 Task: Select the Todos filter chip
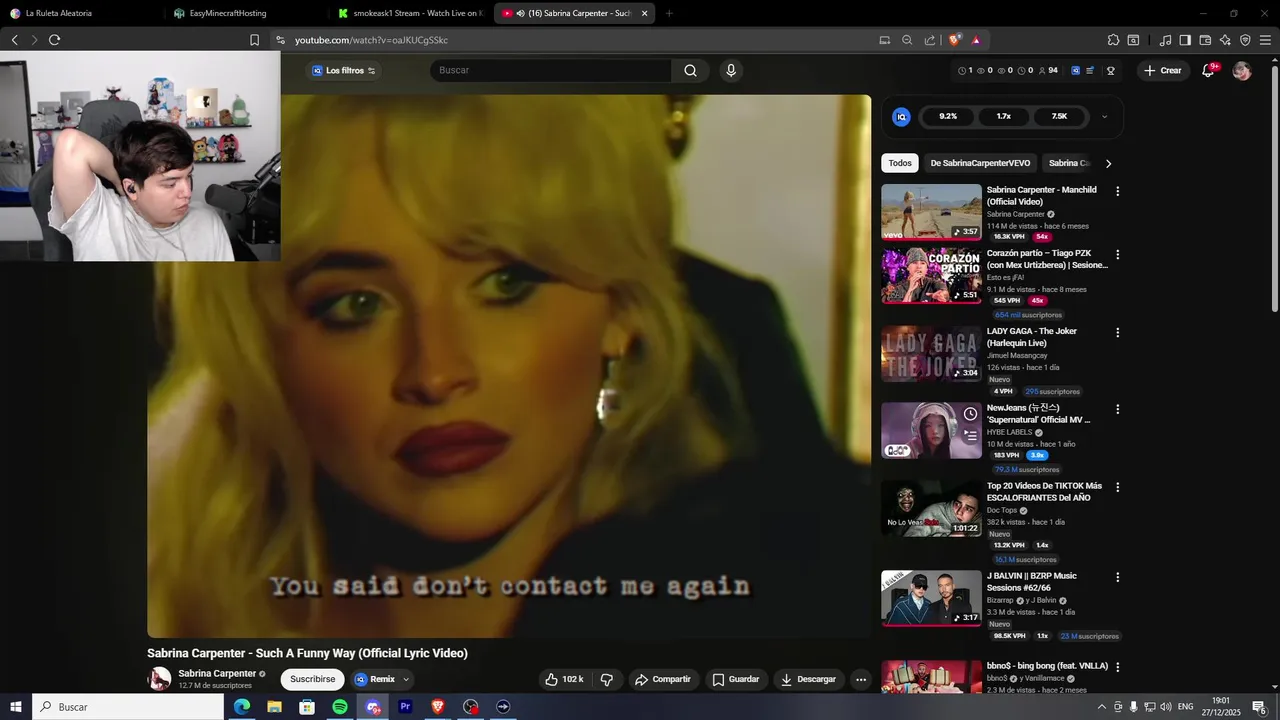[900, 163]
